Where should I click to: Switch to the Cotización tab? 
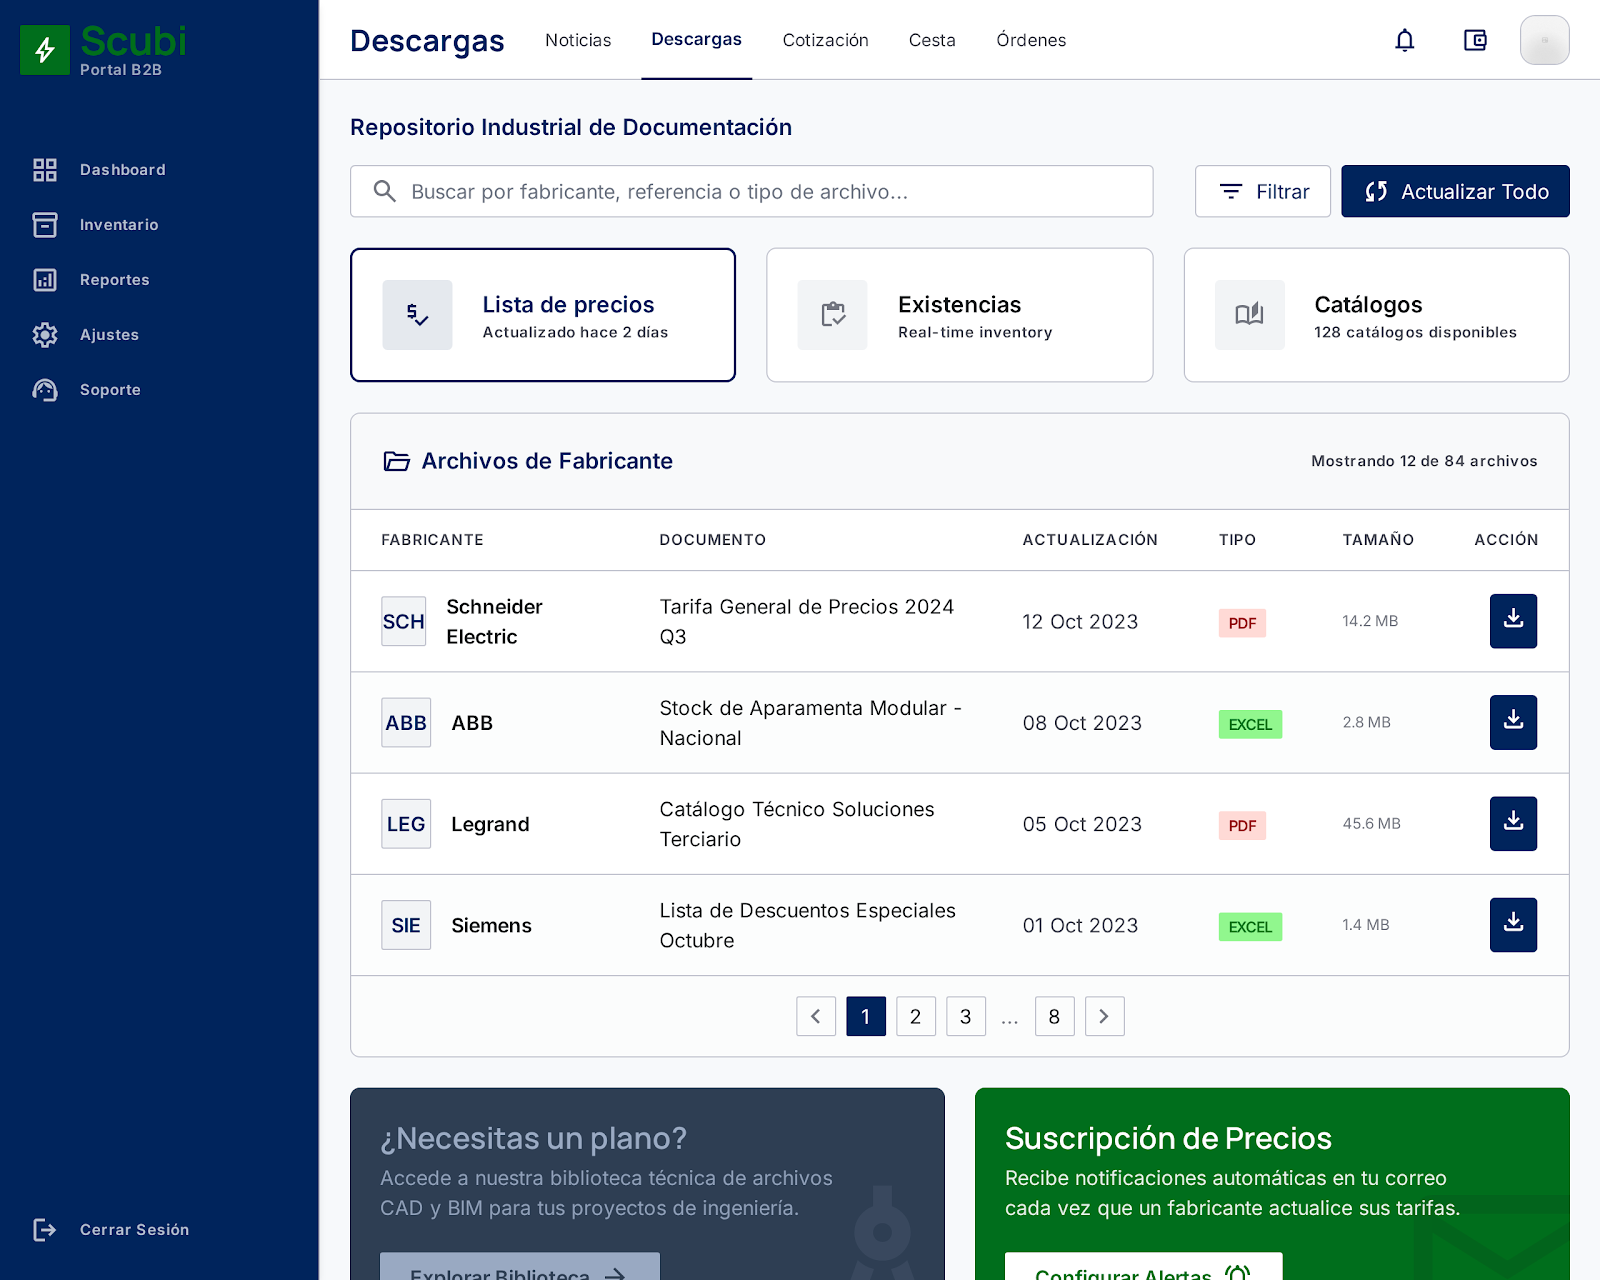click(826, 40)
